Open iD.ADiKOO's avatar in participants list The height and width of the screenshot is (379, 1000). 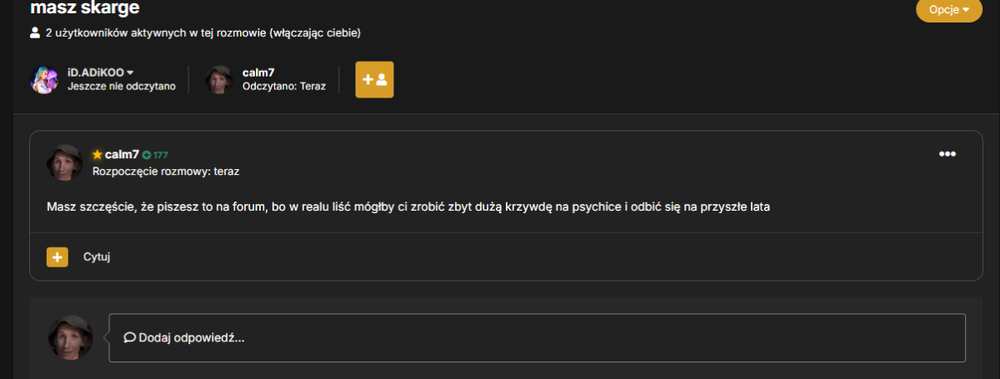pyautogui.click(x=45, y=80)
